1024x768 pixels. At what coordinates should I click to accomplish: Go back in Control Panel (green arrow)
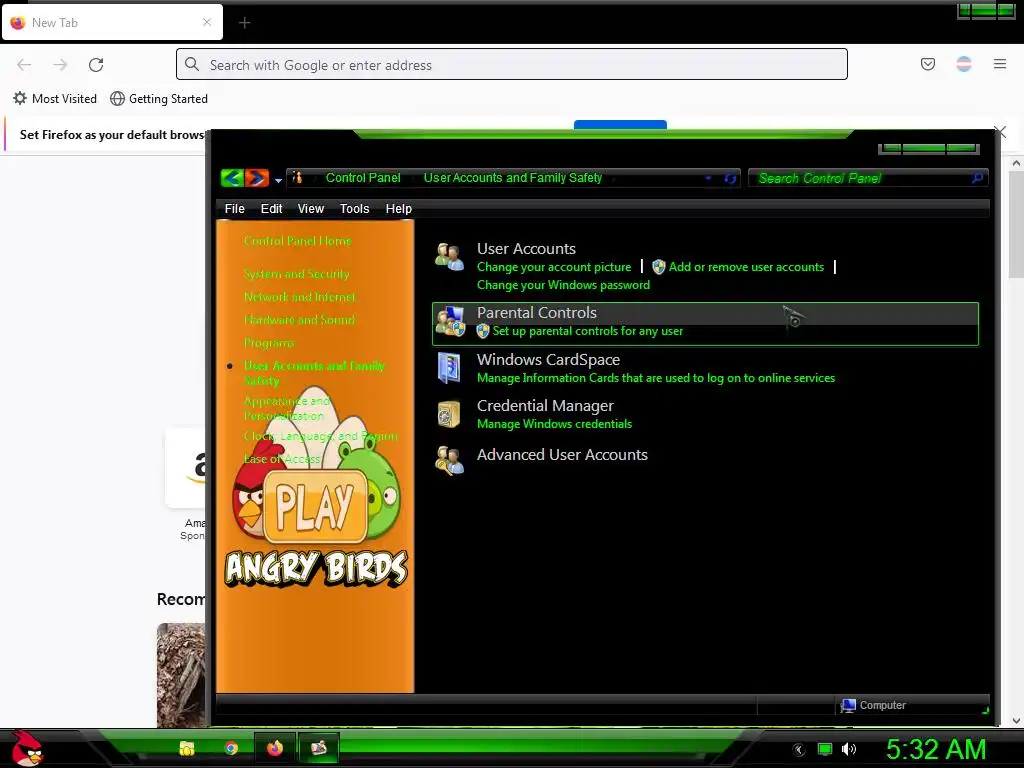[232, 178]
